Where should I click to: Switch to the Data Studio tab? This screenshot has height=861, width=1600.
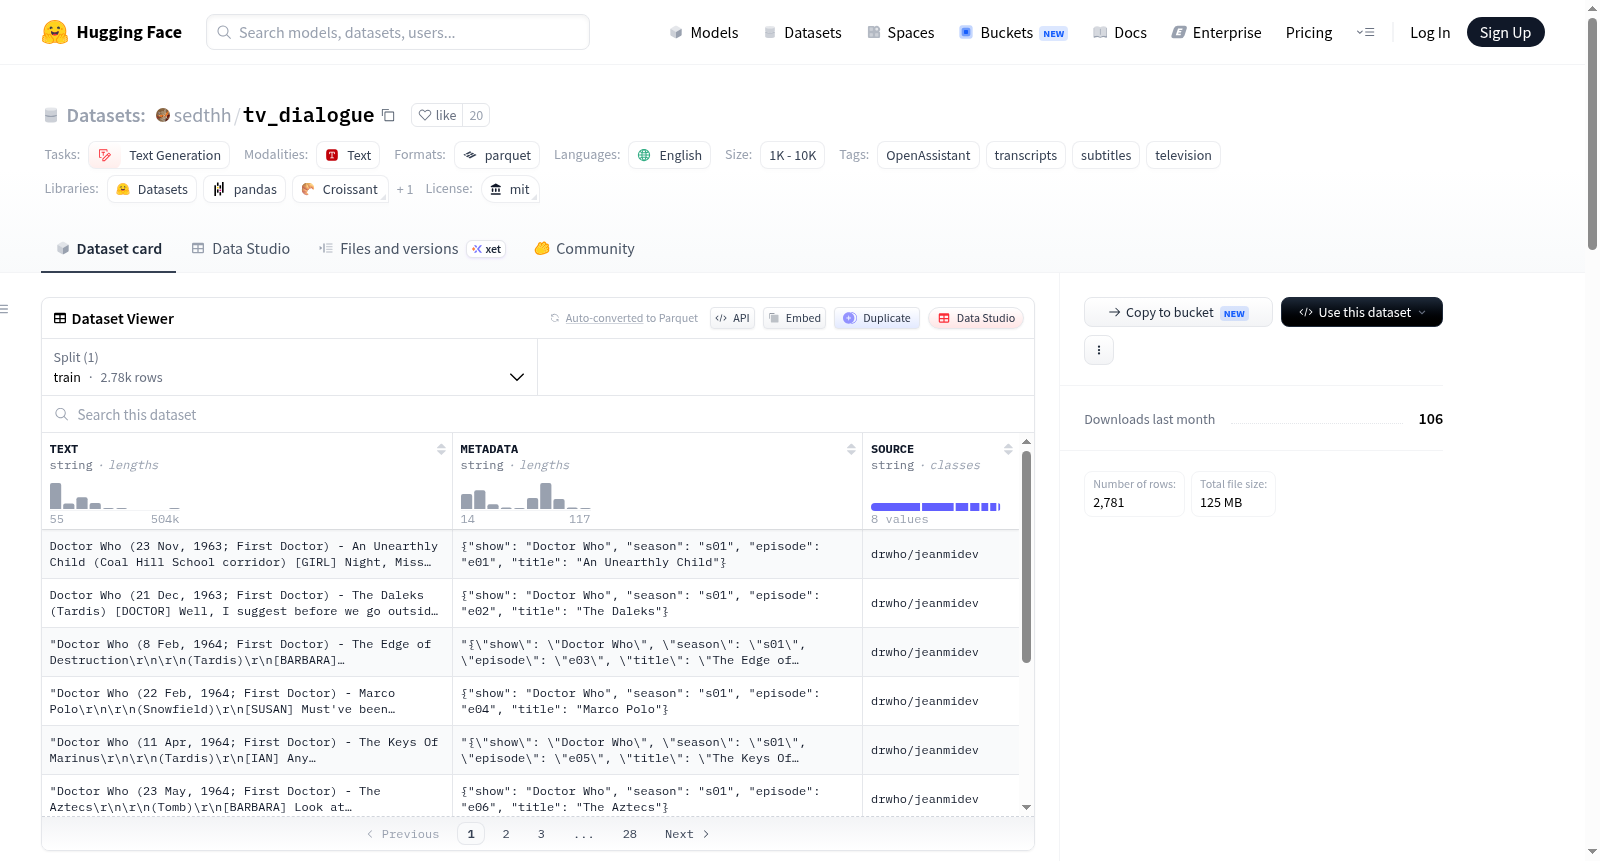tap(241, 249)
